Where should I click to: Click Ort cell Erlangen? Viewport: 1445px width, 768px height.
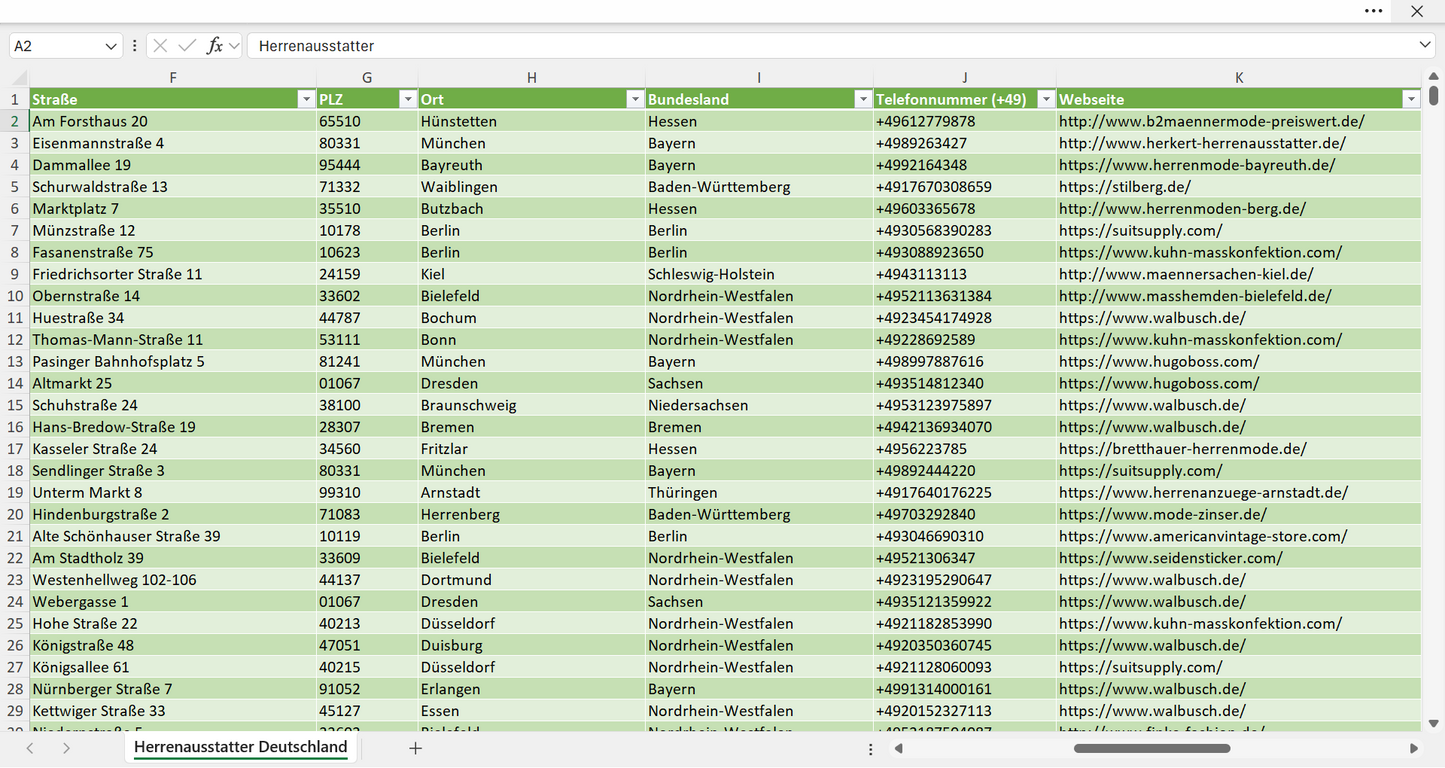(531, 689)
